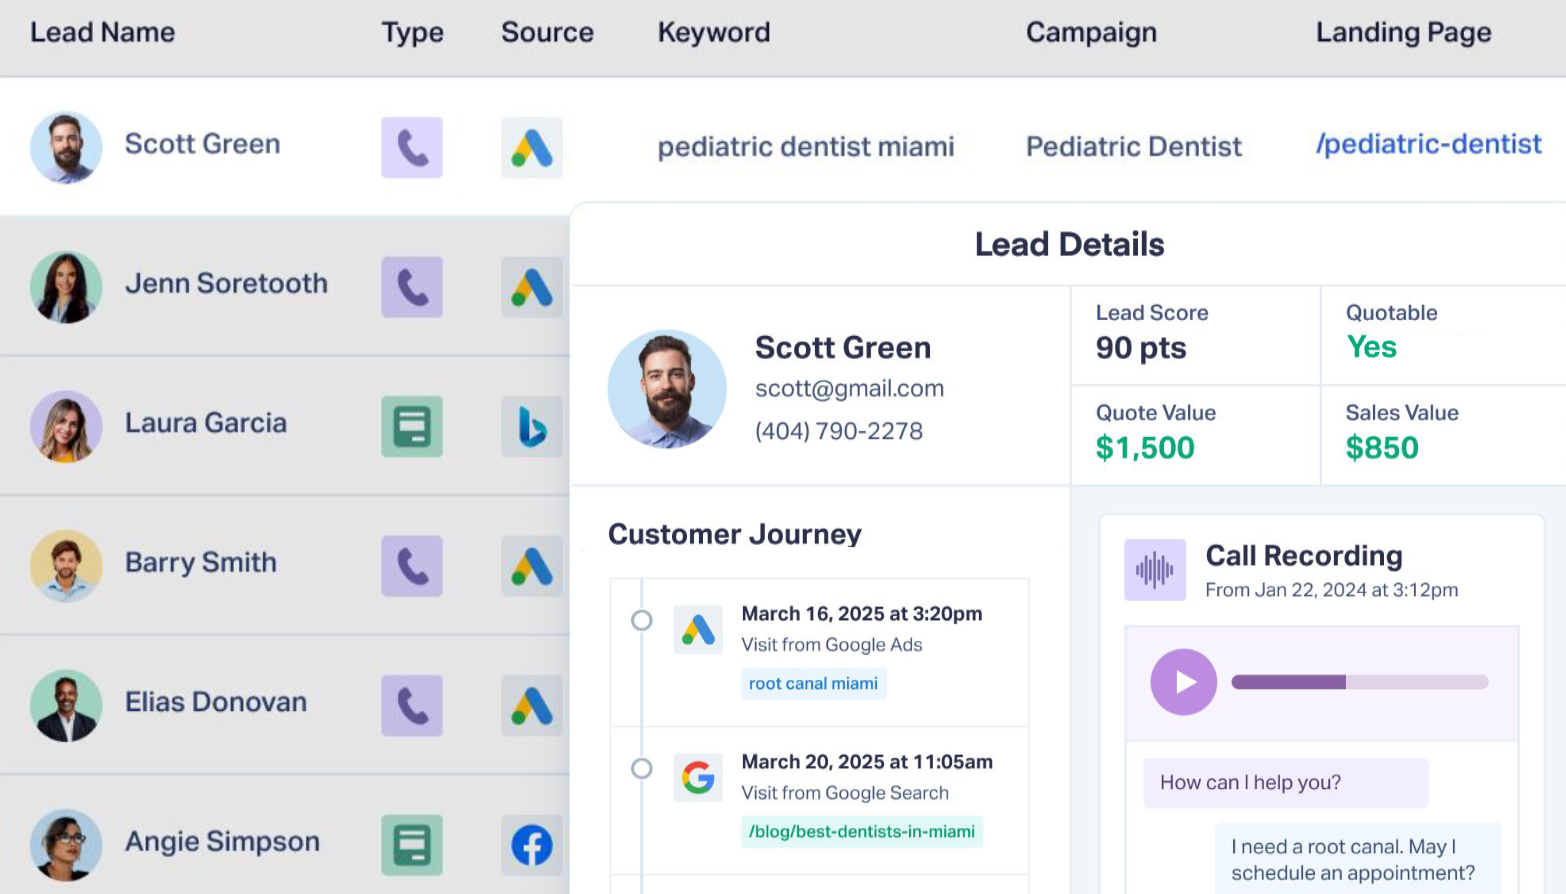Select the Angie Simpson lead row

222,842
